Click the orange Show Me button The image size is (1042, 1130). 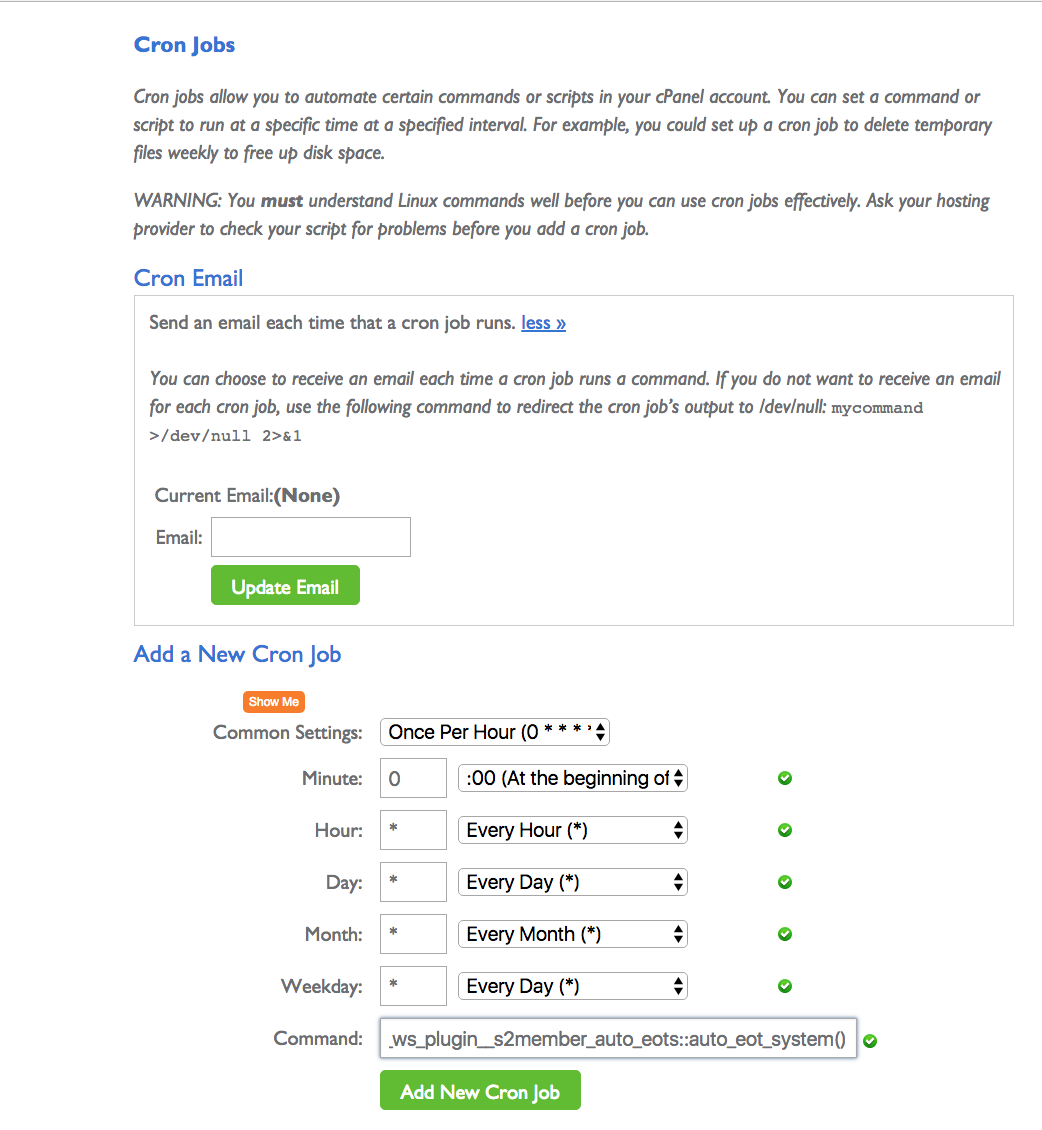click(x=274, y=702)
